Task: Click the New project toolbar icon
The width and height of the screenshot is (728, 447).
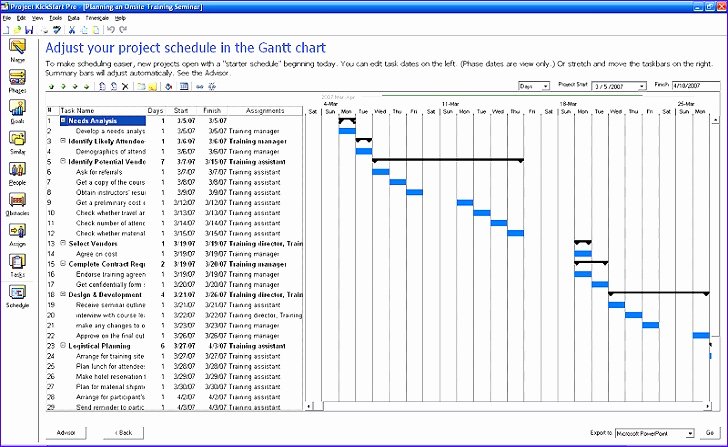Action: click(x=6, y=30)
